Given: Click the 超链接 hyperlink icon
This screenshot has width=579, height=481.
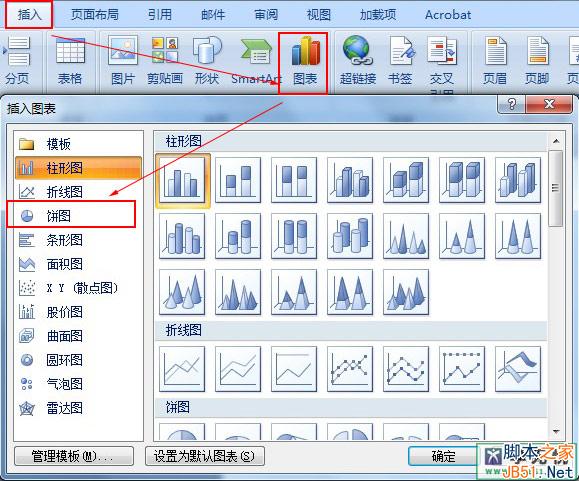Looking at the screenshot, I should (x=358, y=61).
